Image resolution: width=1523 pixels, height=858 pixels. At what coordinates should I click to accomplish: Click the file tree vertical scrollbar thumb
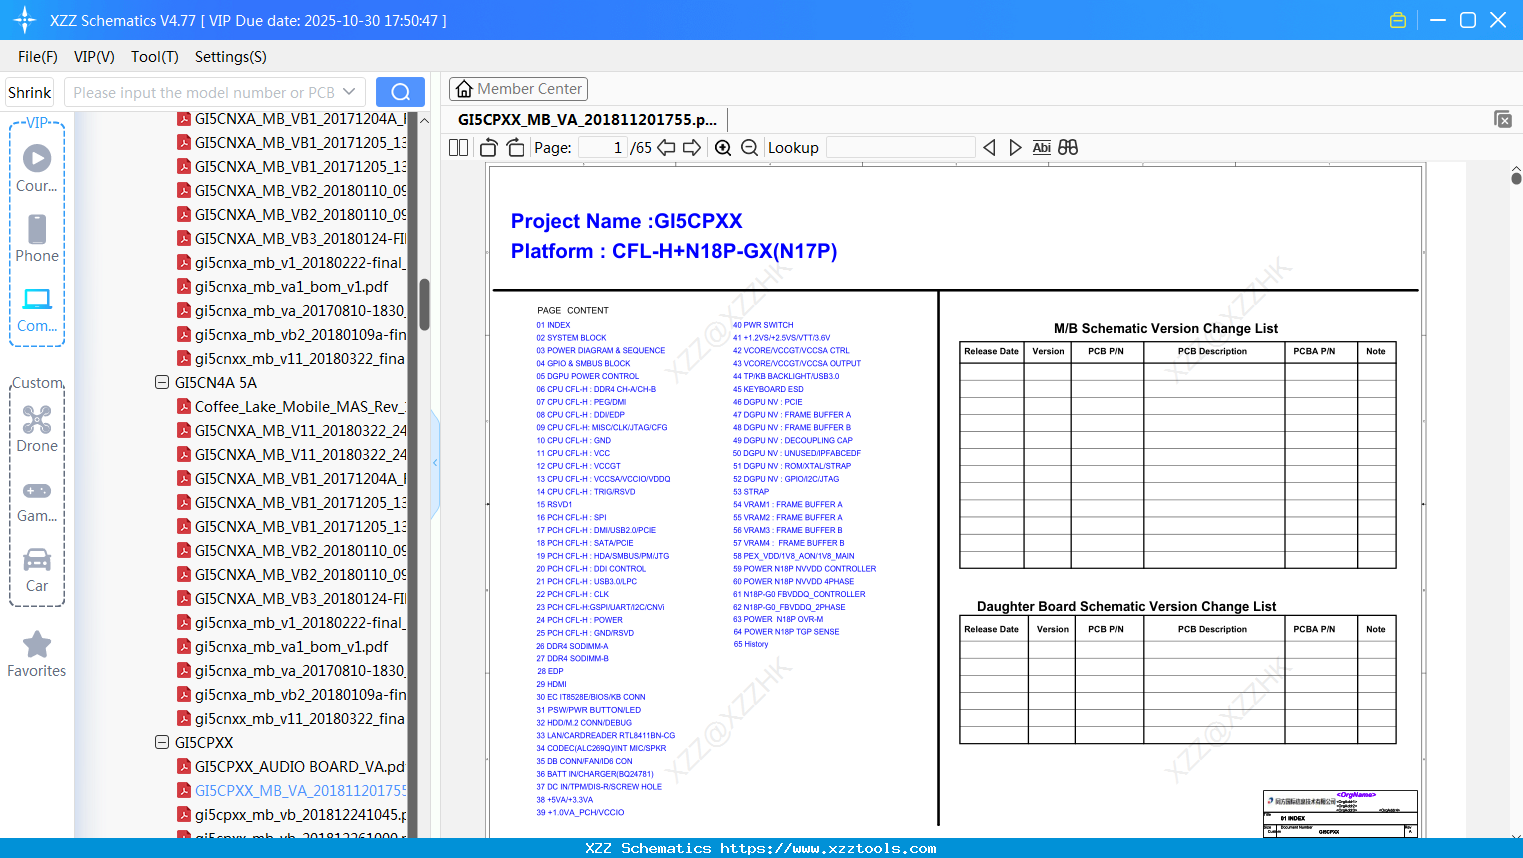point(424,304)
